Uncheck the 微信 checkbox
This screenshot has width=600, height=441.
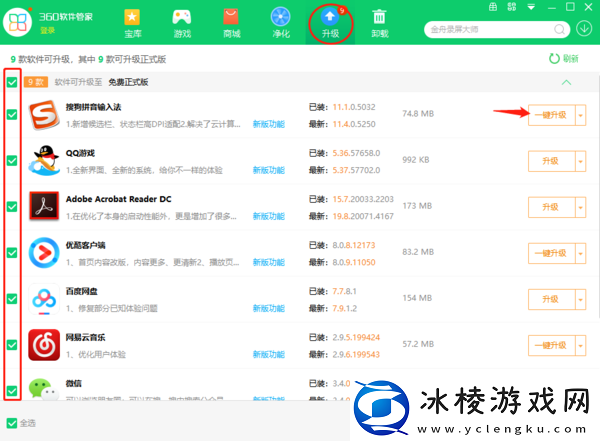pyautogui.click(x=12, y=391)
